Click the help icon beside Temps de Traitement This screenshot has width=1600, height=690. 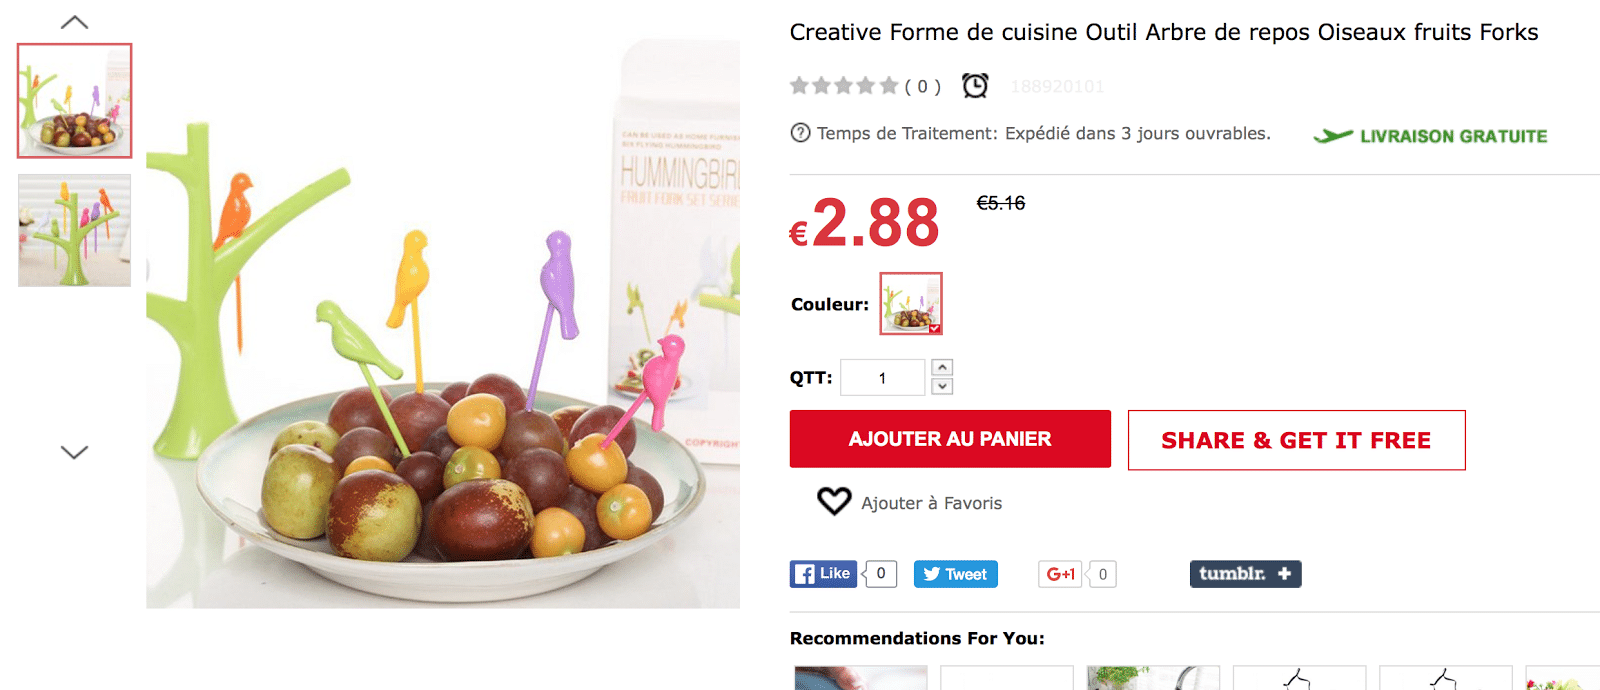click(800, 133)
